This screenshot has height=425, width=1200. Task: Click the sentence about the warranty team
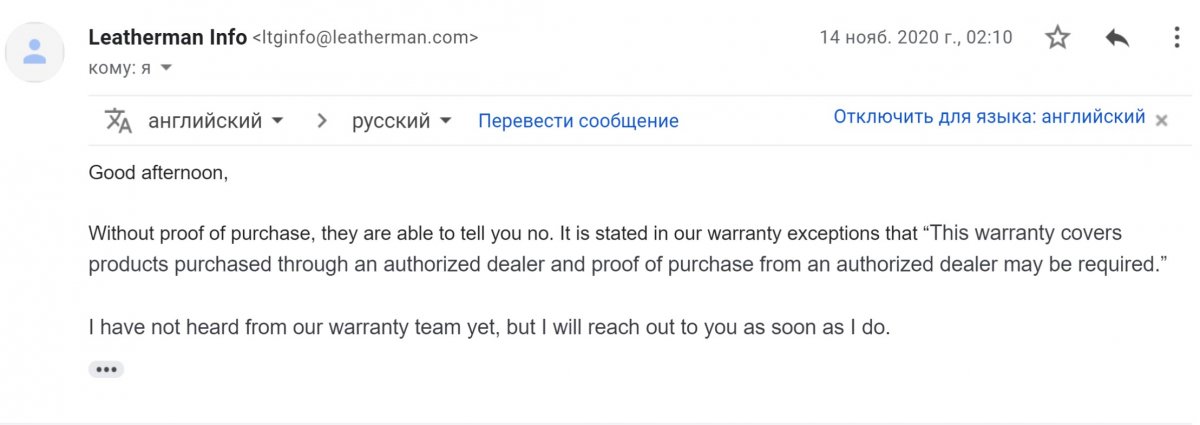488,327
